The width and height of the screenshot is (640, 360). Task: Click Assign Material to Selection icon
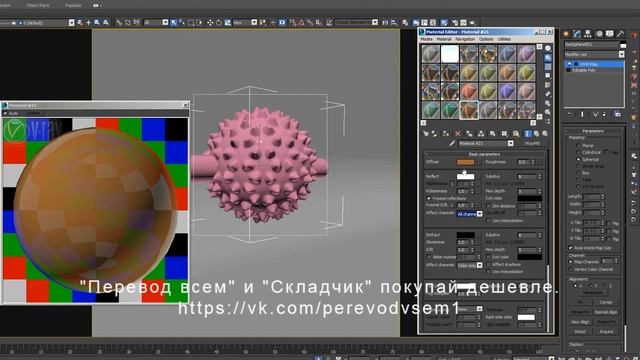coord(446,133)
